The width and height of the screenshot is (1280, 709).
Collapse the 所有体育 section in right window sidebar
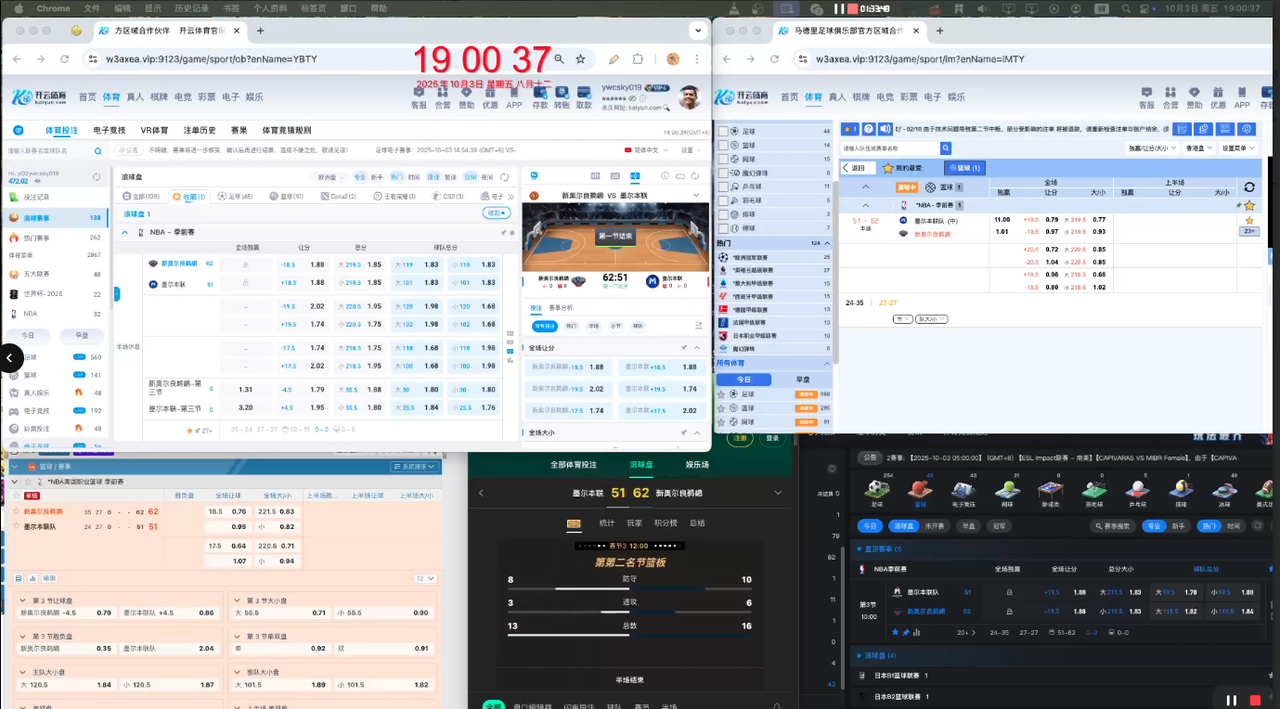click(x=826, y=363)
